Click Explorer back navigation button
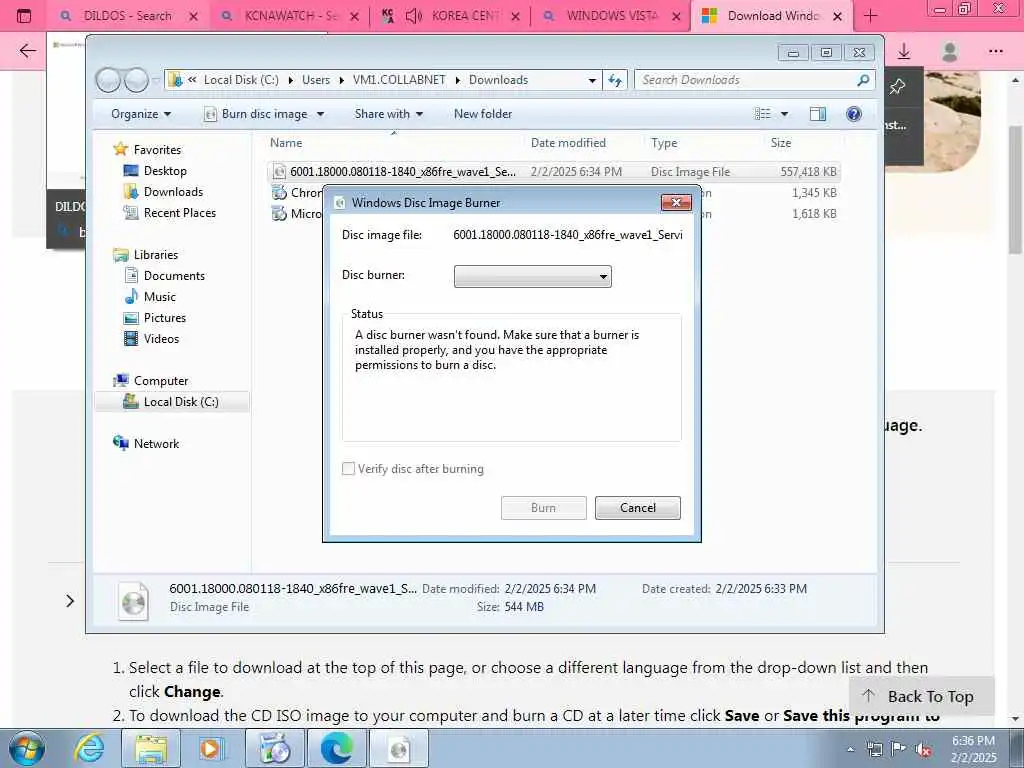Viewport: 1024px width, 768px height. coord(108,80)
